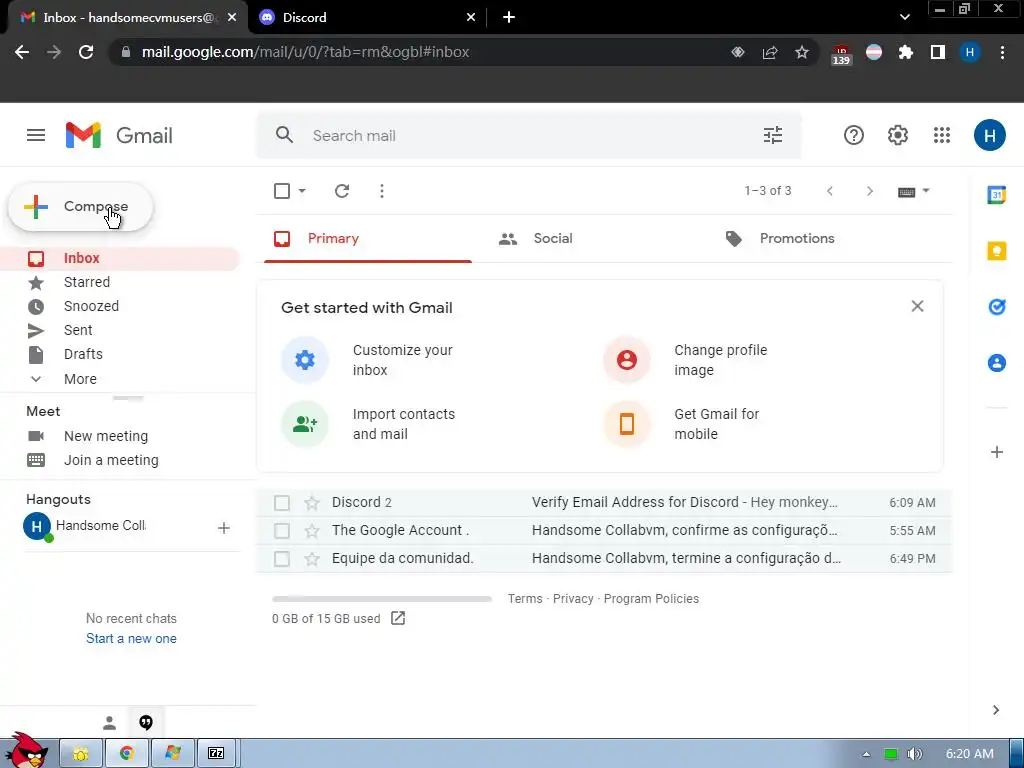The width and height of the screenshot is (1024, 768).
Task: Open the Support help icon
Action: [854, 135]
